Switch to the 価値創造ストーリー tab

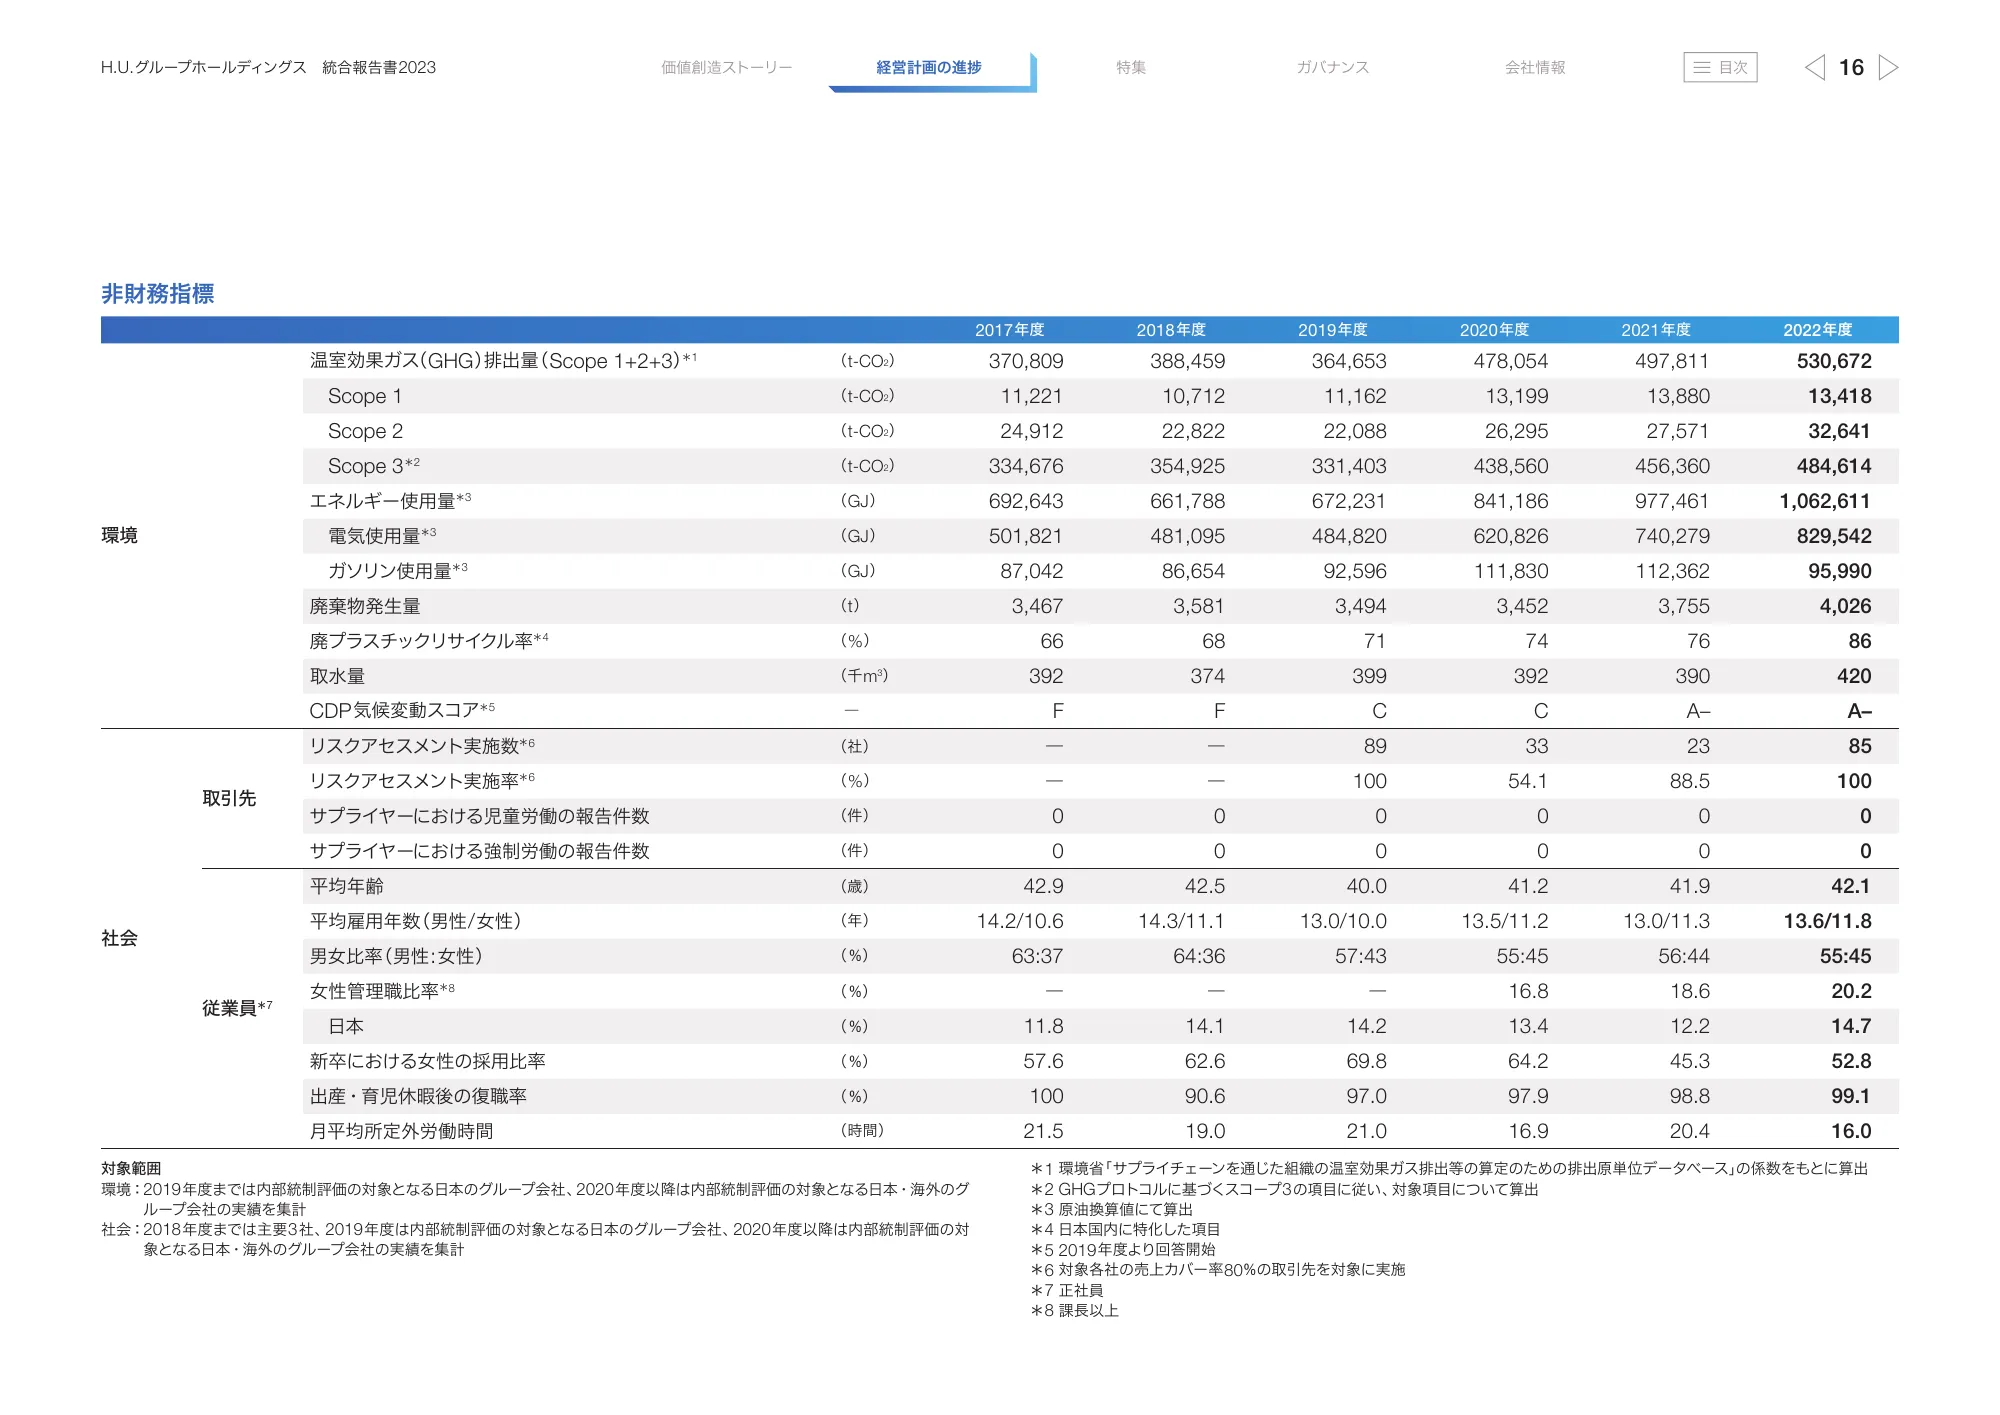[x=726, y=68]
